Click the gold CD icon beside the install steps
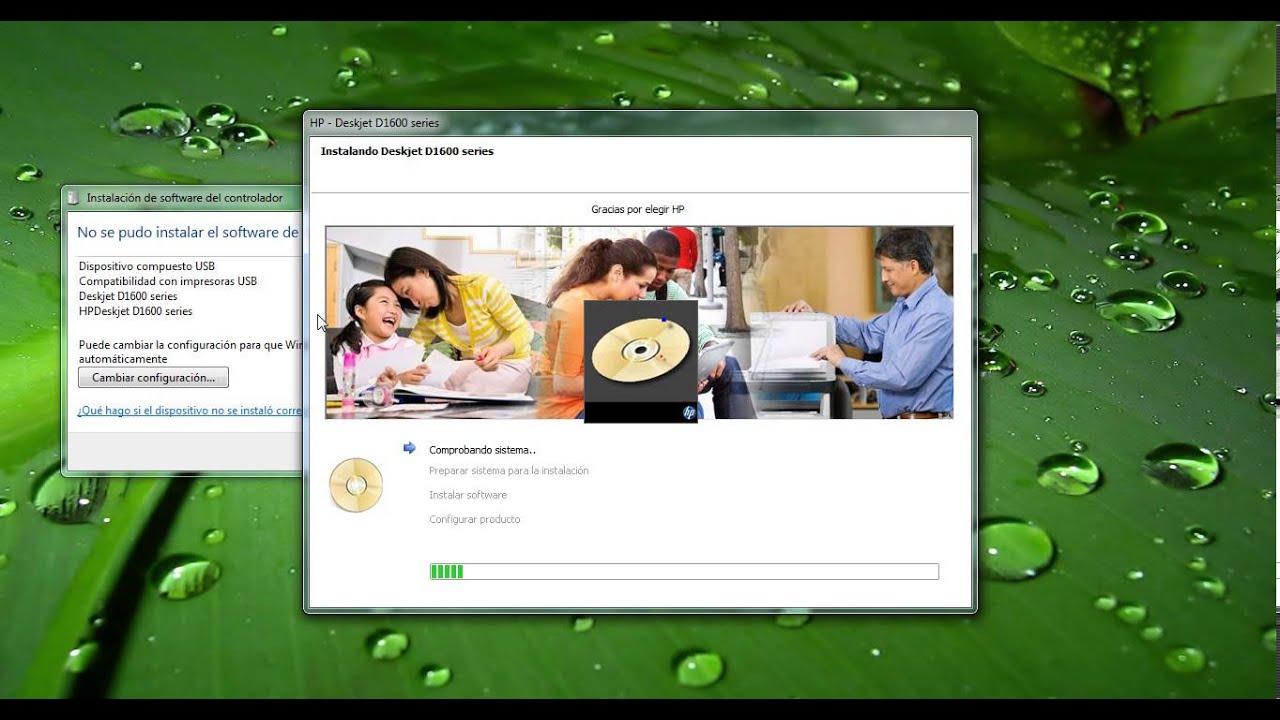This screenshot has width=1280, height=720. coord(356,485)
